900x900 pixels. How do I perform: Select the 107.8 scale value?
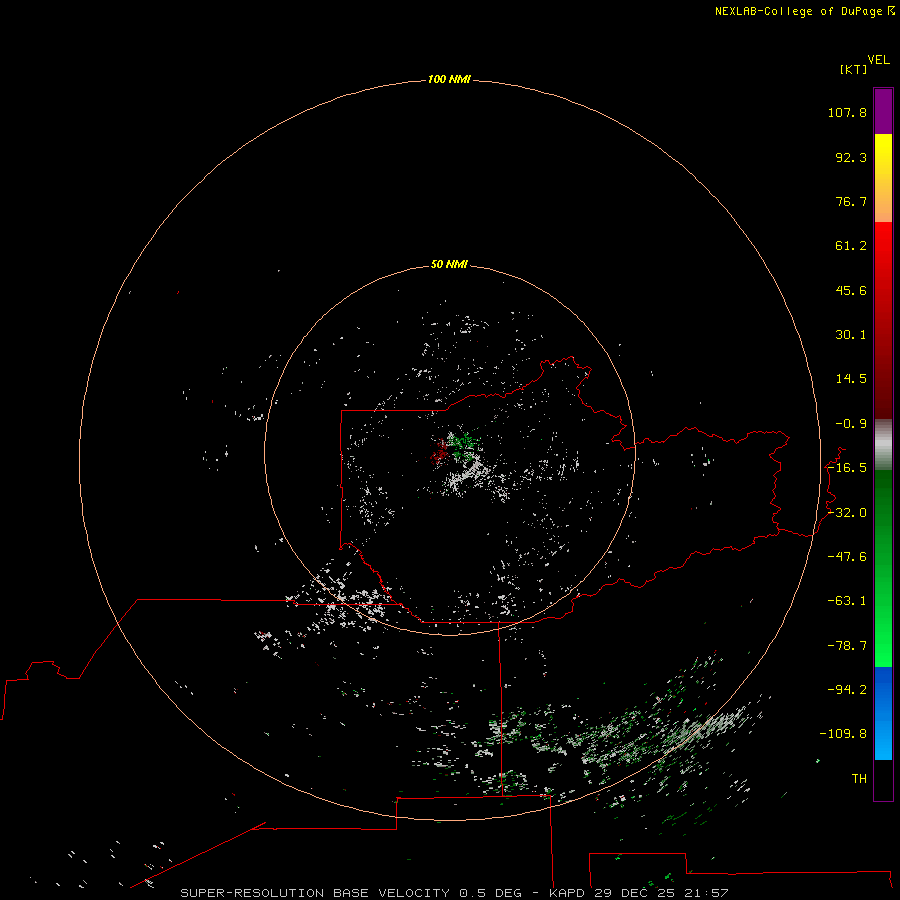(847, 112)
